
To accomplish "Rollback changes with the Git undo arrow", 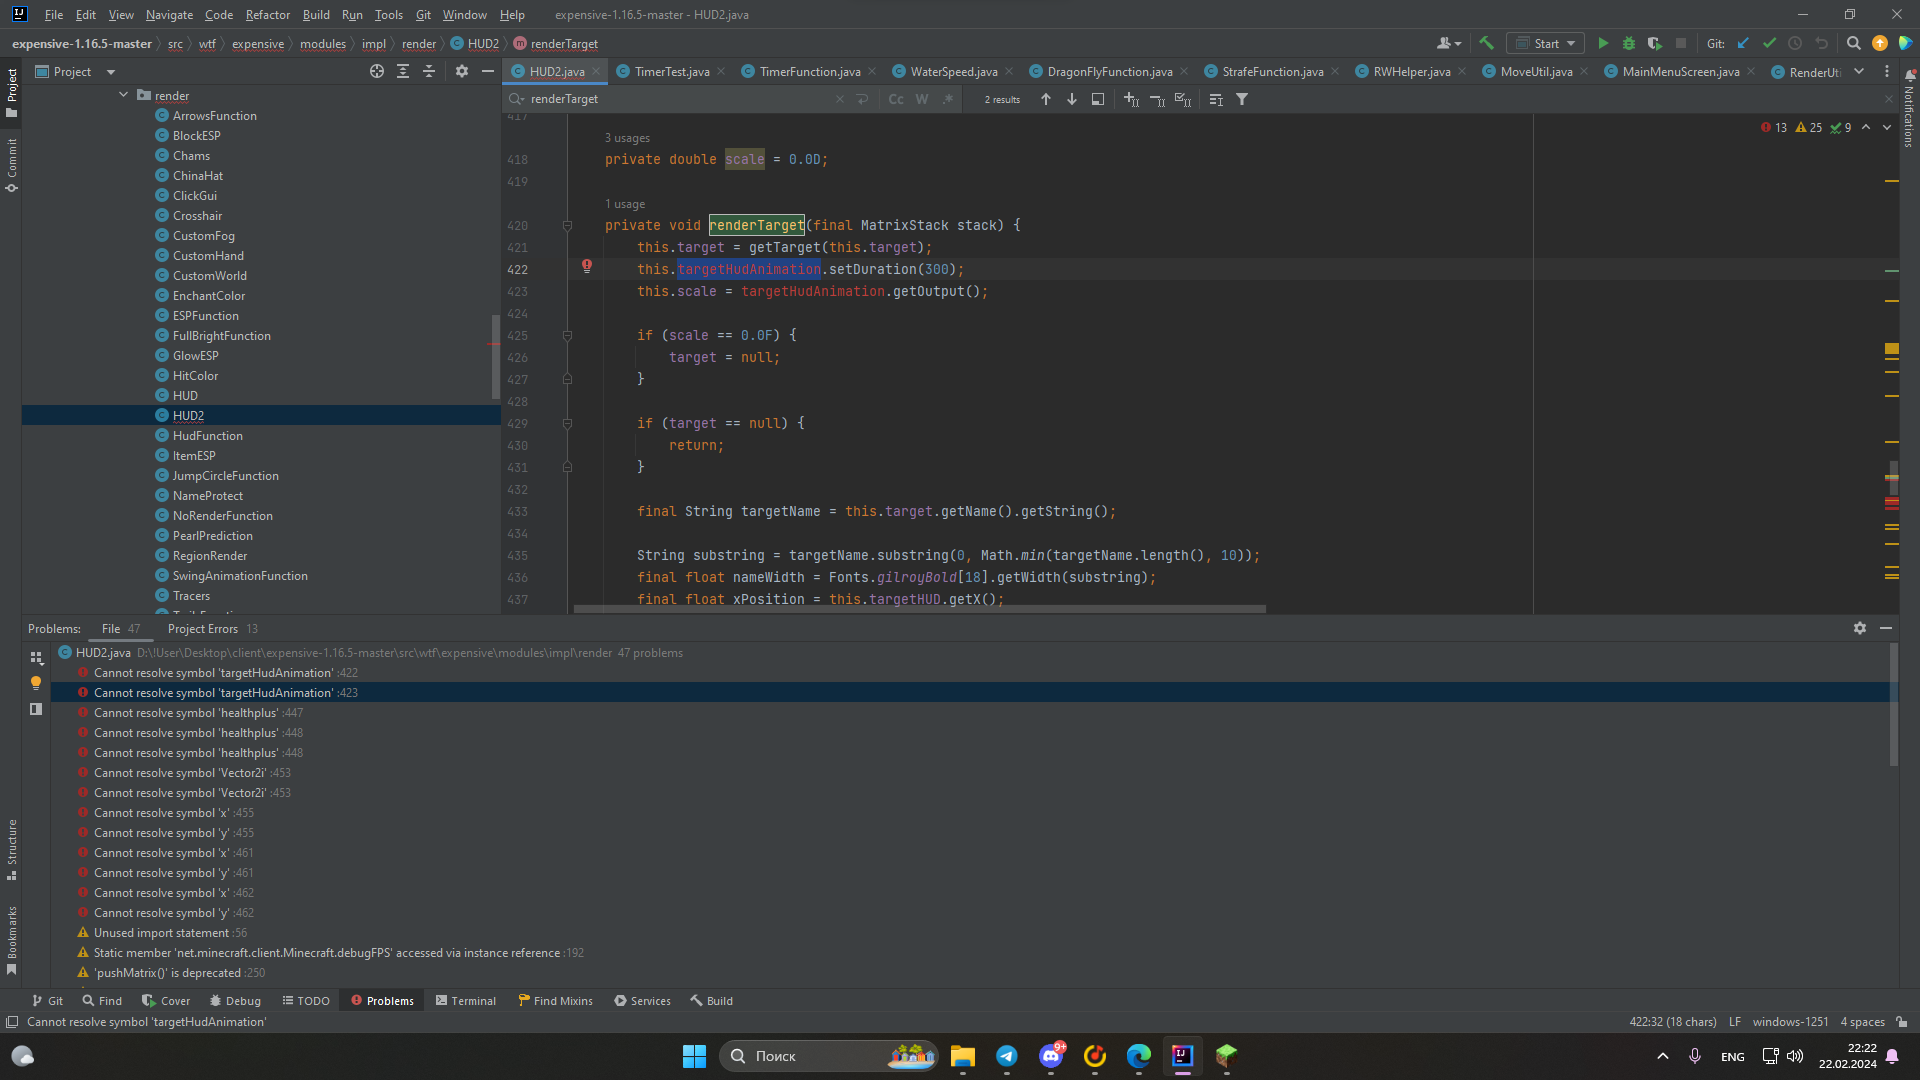I will pyautogui.click(x=1821, y=43).
